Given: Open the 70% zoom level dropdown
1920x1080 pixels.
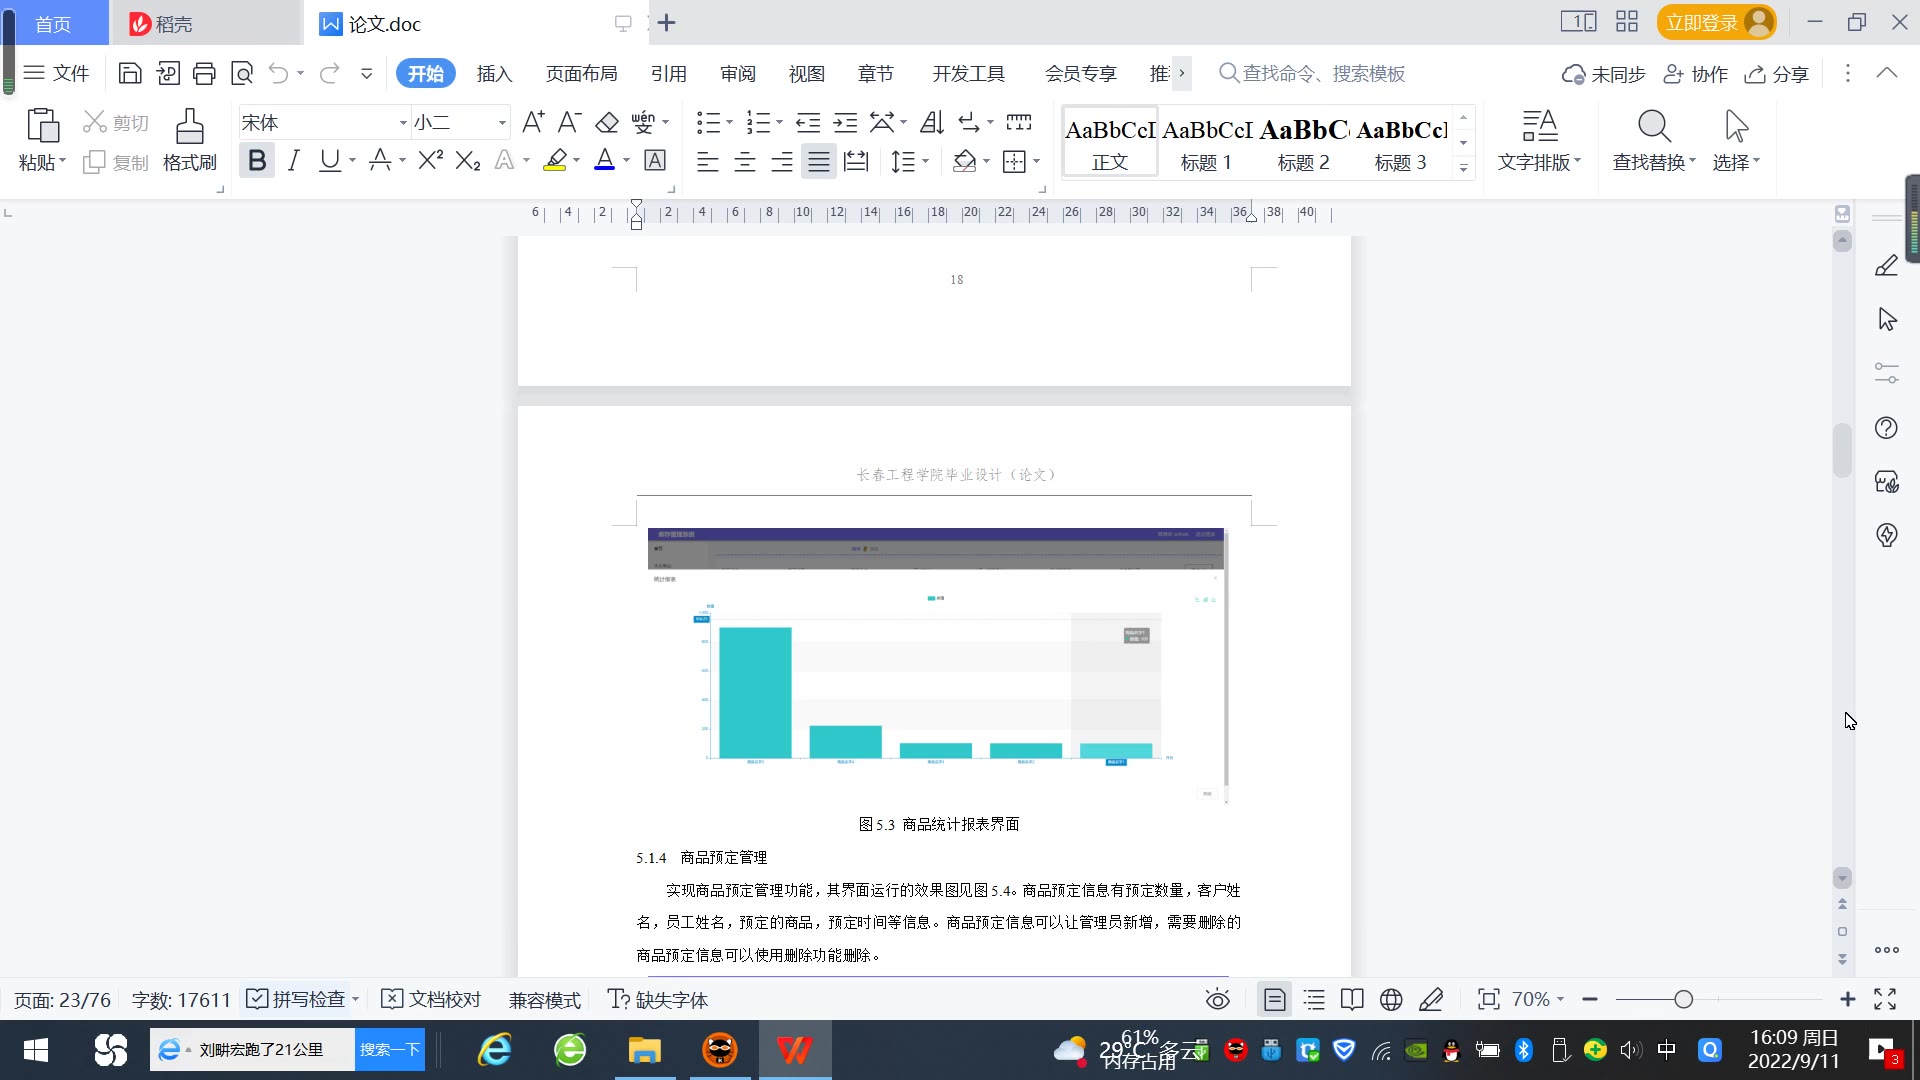Looking at the screenshot, I should (1537, 999).
